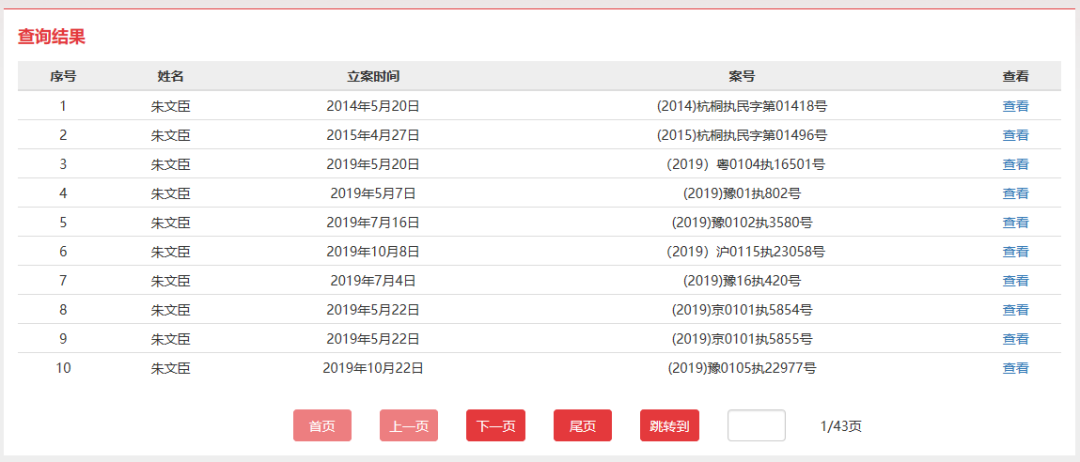Select case number (2015)杭桐执民字第01496号

tap(742, 136)
